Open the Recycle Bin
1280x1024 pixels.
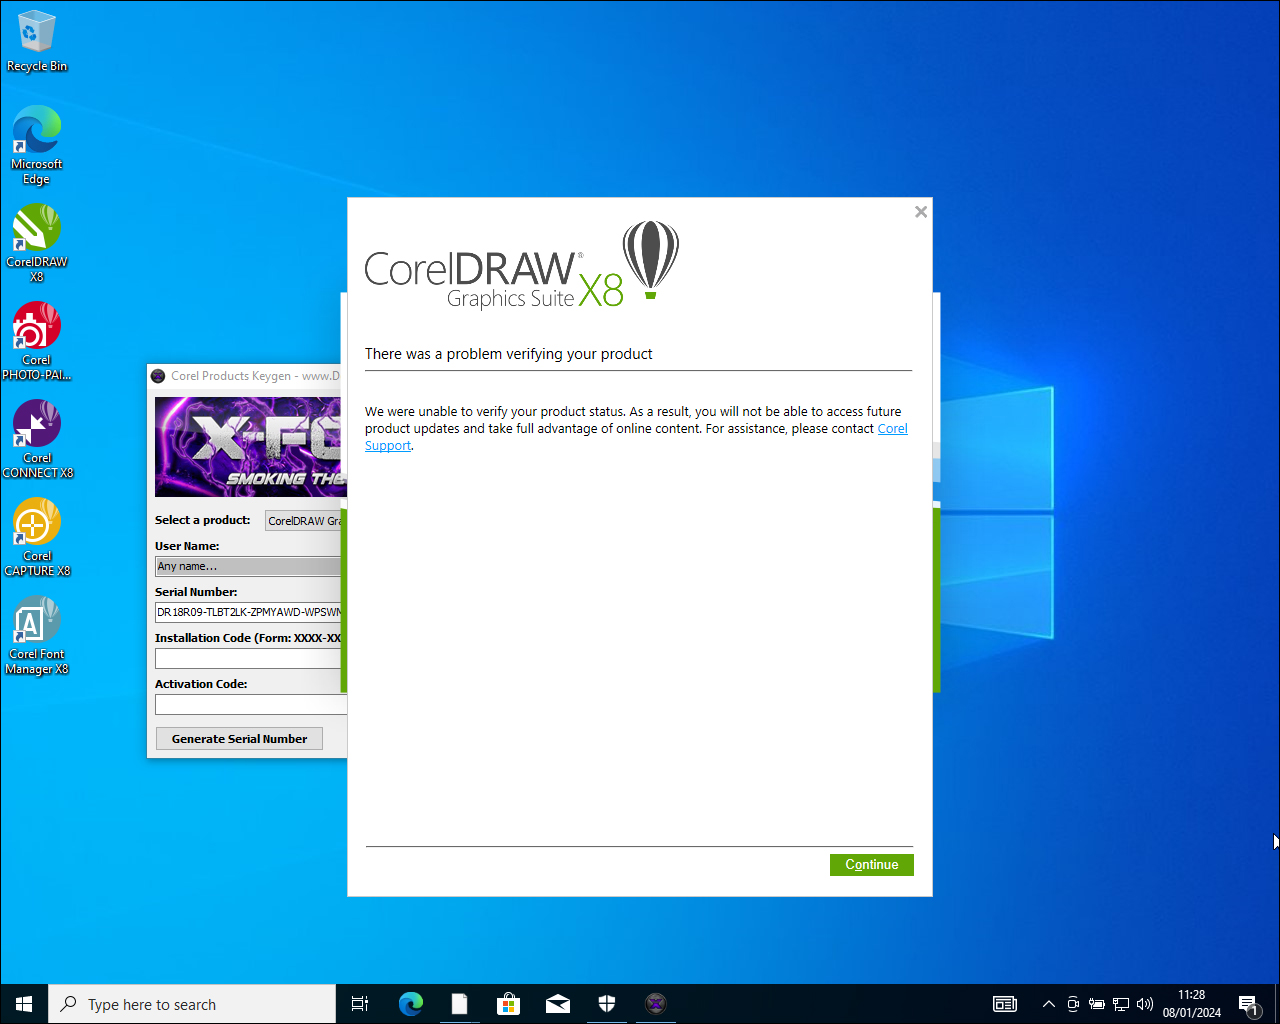[37, 30]
